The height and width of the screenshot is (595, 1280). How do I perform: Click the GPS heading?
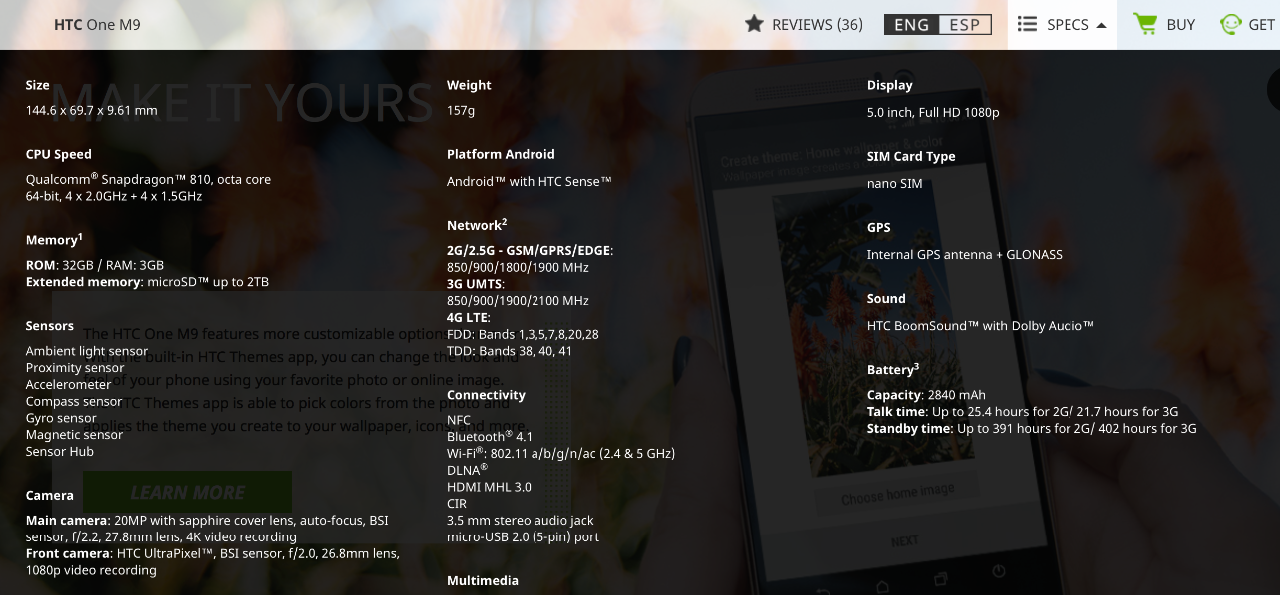[879, 227]
